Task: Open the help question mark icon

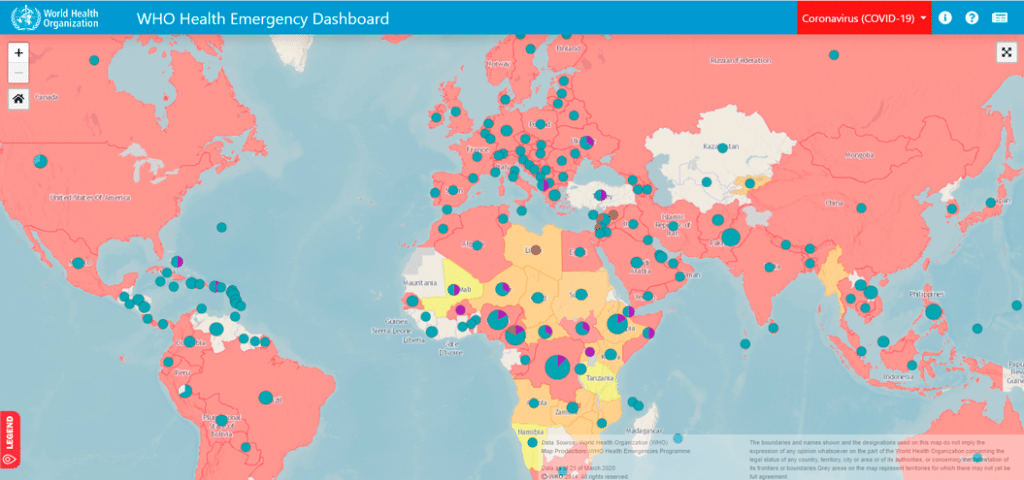Action: click(972, 18)
